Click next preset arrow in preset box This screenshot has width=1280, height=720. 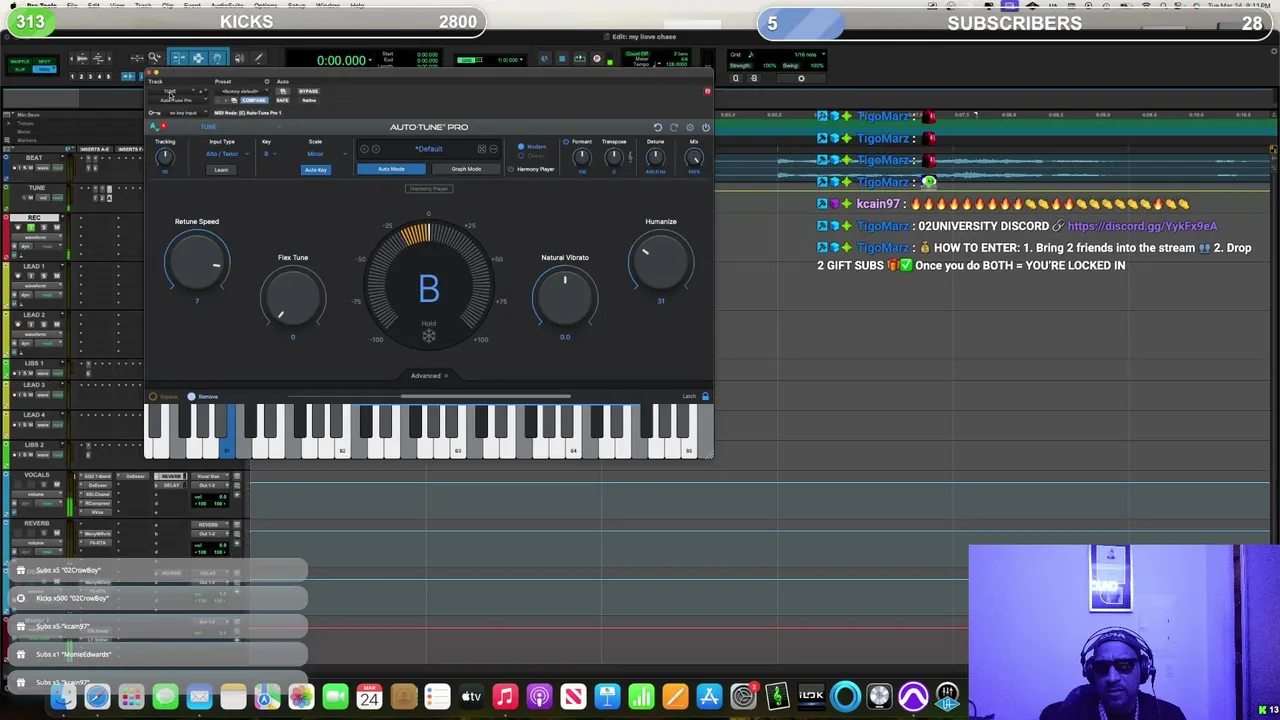376,149
